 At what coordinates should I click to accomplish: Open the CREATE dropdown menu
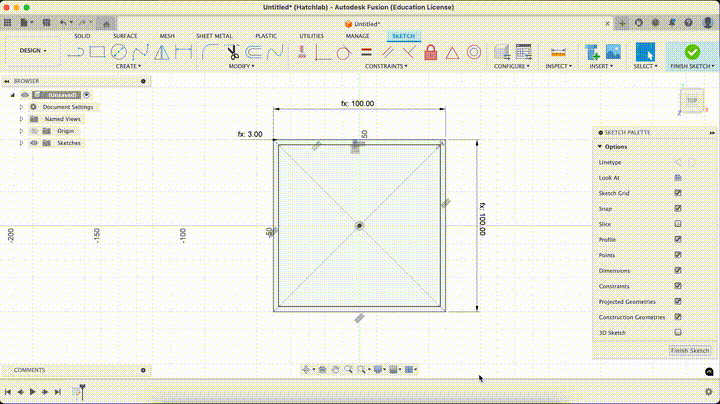128,66
